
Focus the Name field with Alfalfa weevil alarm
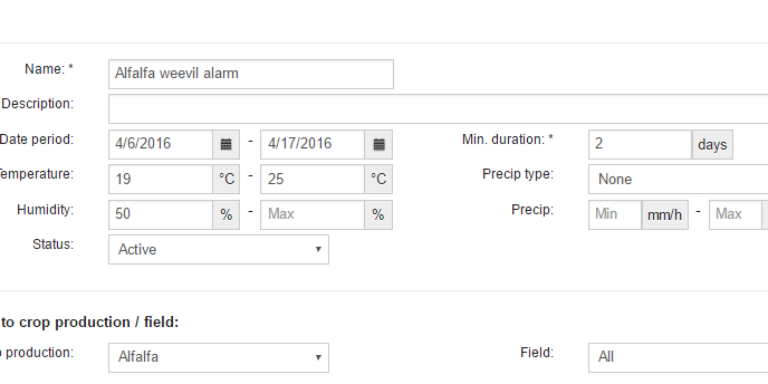point(251,74)
